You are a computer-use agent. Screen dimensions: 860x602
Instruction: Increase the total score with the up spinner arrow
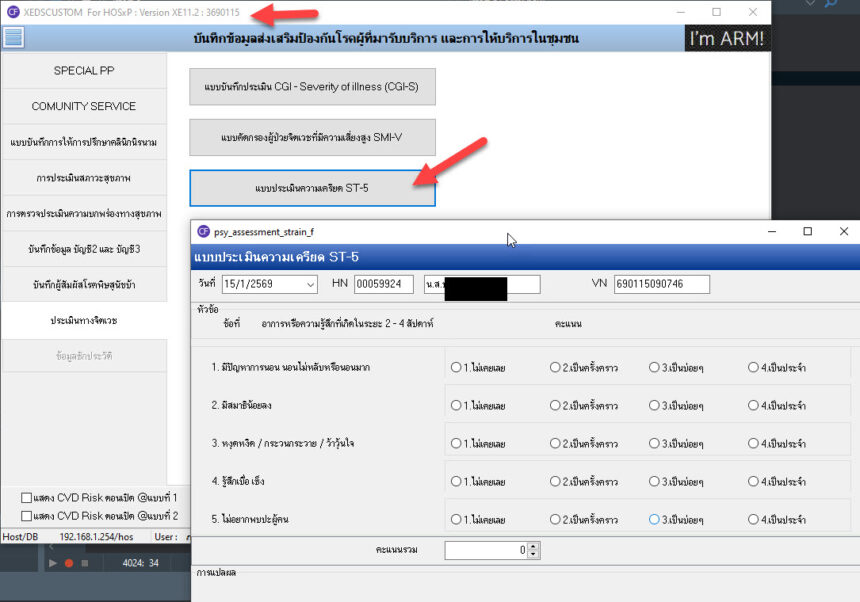click(533, 546)
